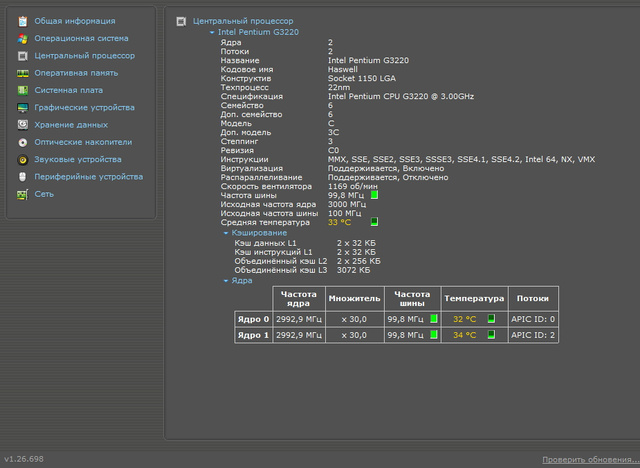Viewport: 640px width, 468px height.
Task: Select Центральный процессор in sidebar
Action: (x=84, y=56)
